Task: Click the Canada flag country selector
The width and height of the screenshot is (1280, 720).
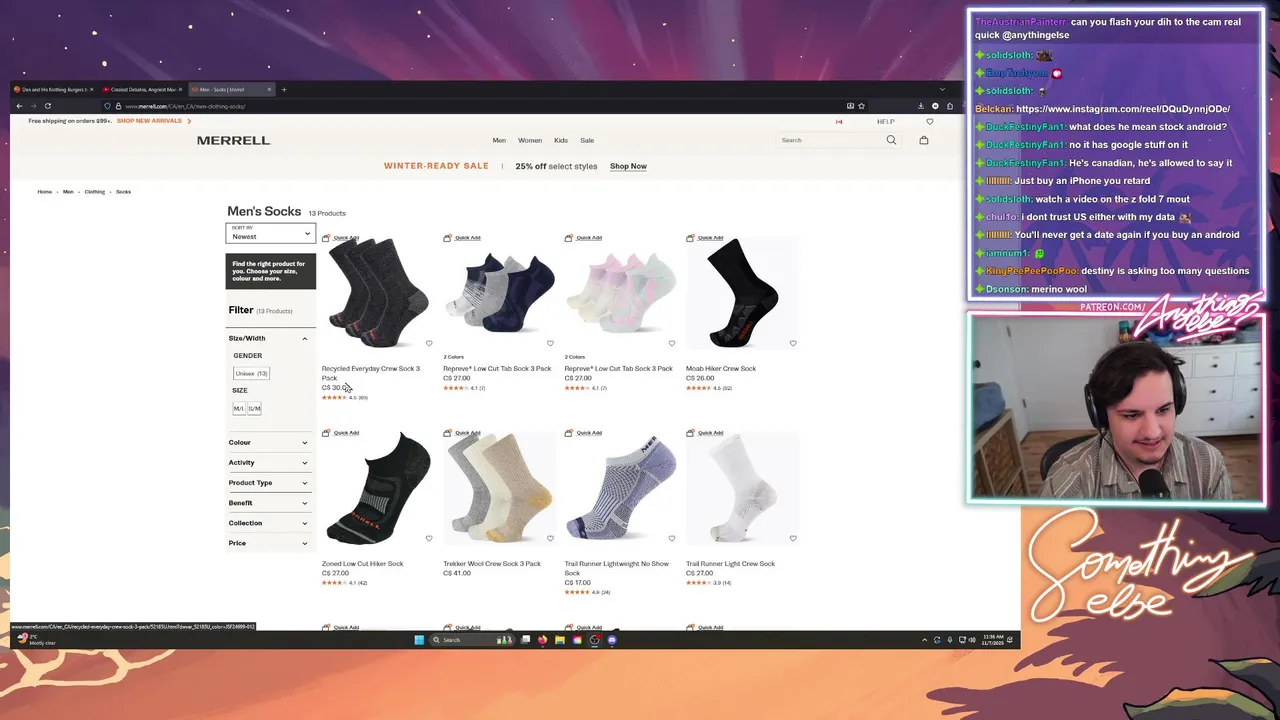Action: (839, 121)
